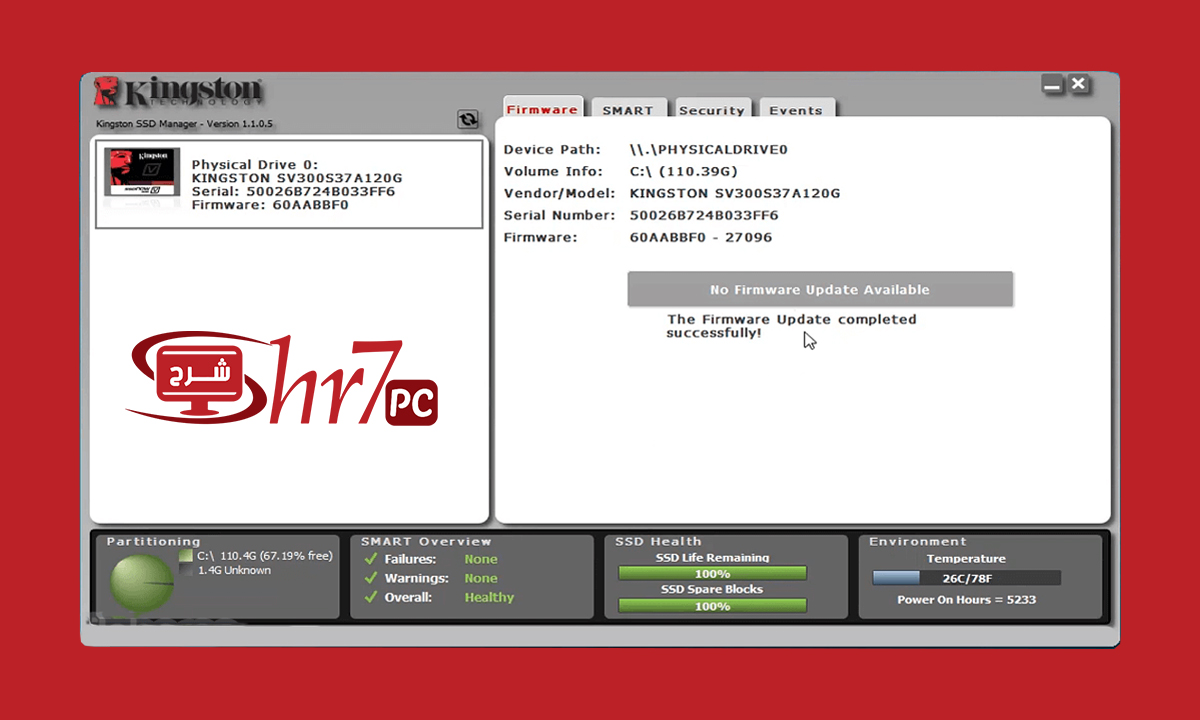Click the partition pie chart
Image resolution: width=1200 pixels, height=720 pixels.
[x=141, y=584]
